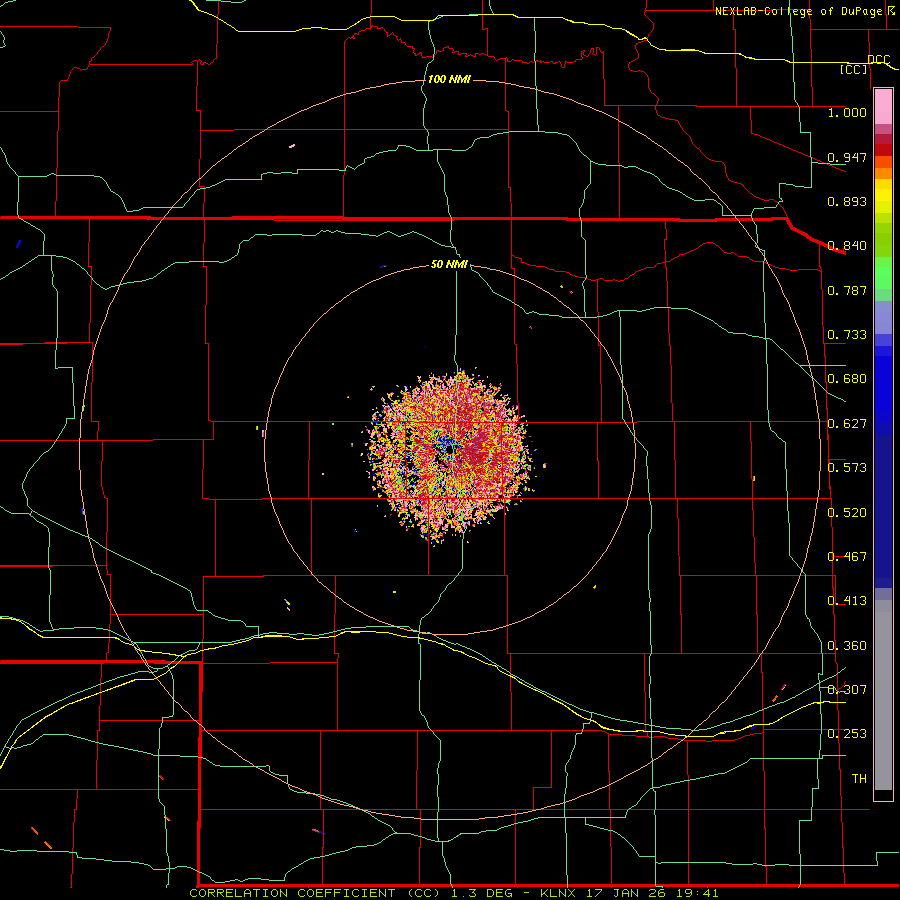Select the 100 NMI range ring label
The width and height of the screenshot is (900, 900).
pyautogui.click(x=449, y=79)
